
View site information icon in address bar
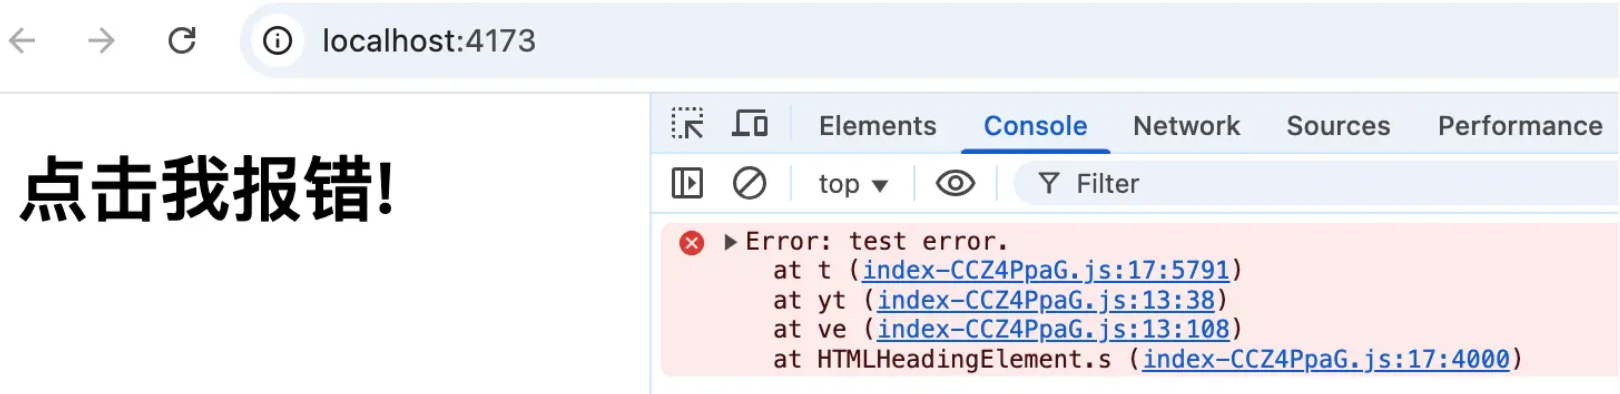[x=277, y=41]
